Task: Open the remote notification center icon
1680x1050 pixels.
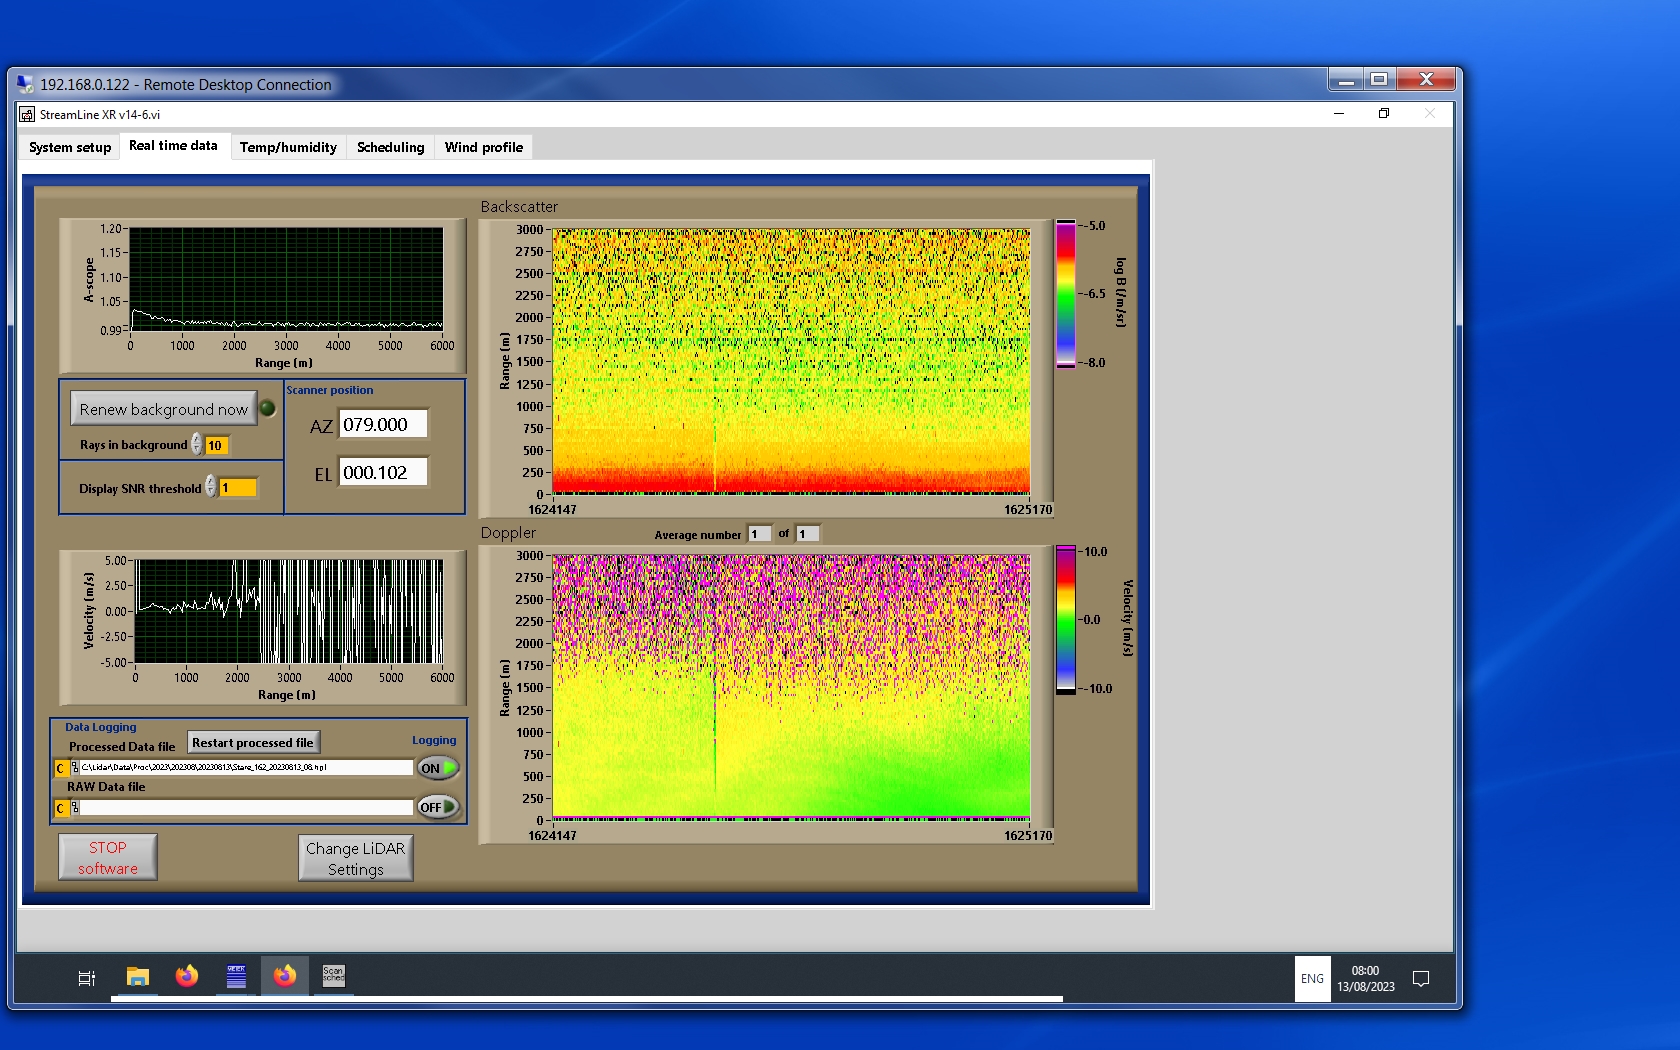Action: tap(1420, 979)
